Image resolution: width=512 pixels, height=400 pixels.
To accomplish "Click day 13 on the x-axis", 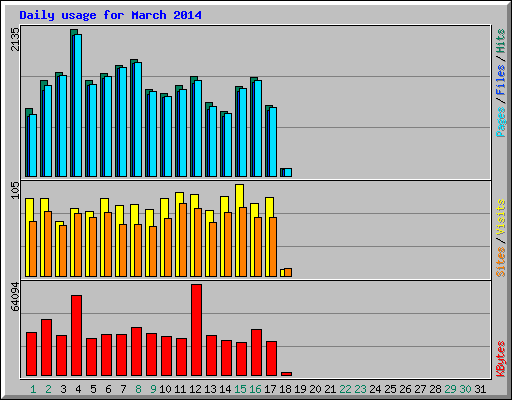I will 210,389.
